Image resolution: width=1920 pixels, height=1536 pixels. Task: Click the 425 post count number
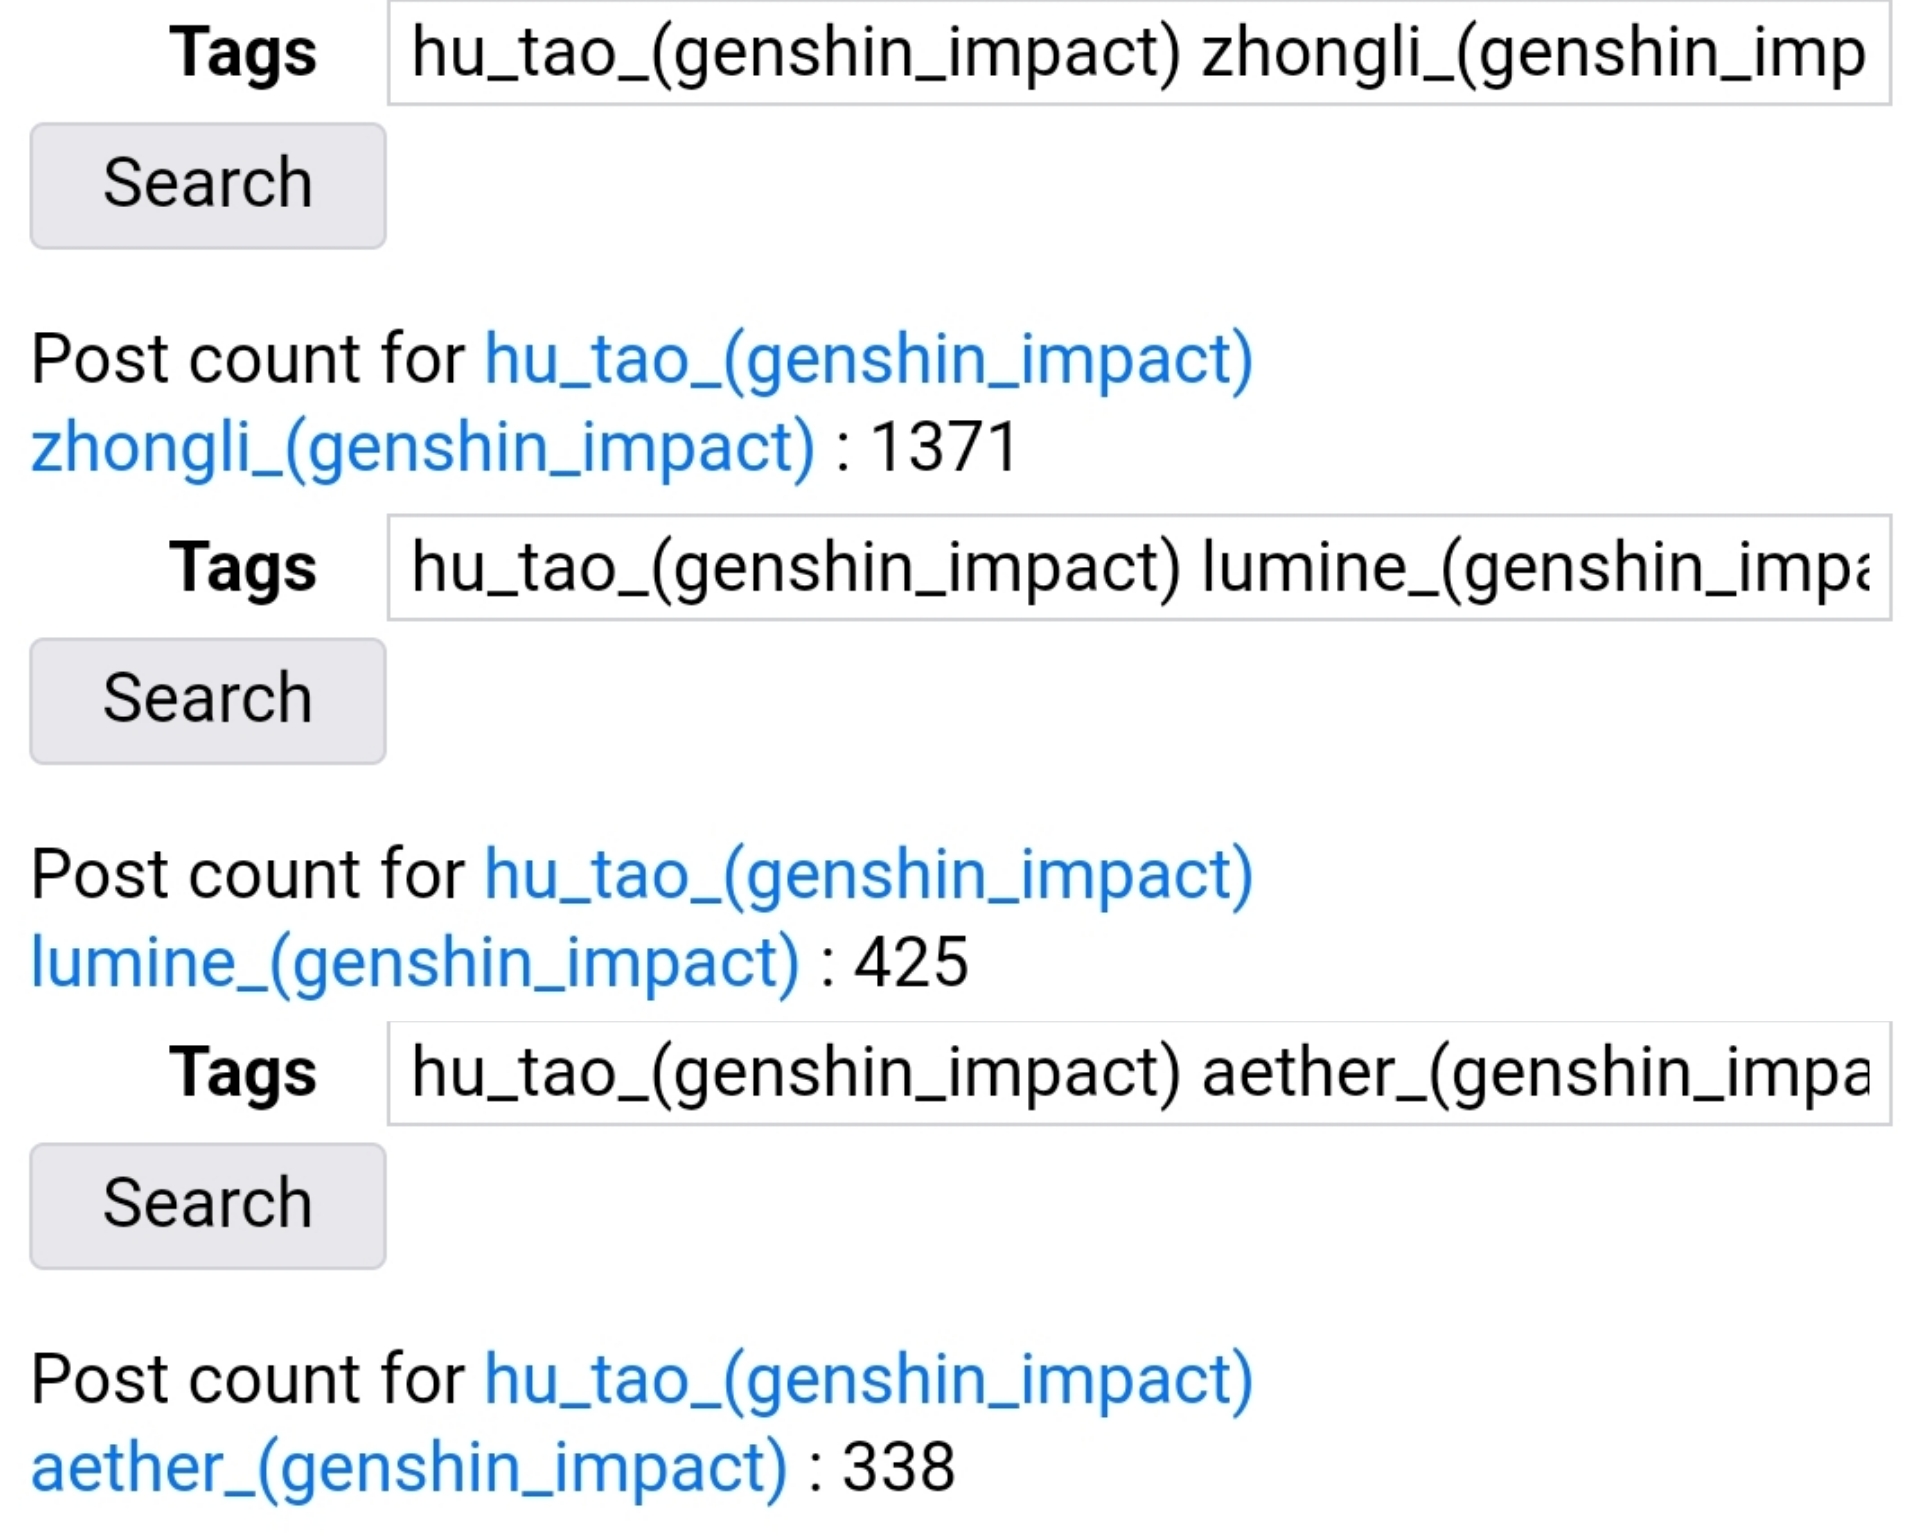coord(911,963)
